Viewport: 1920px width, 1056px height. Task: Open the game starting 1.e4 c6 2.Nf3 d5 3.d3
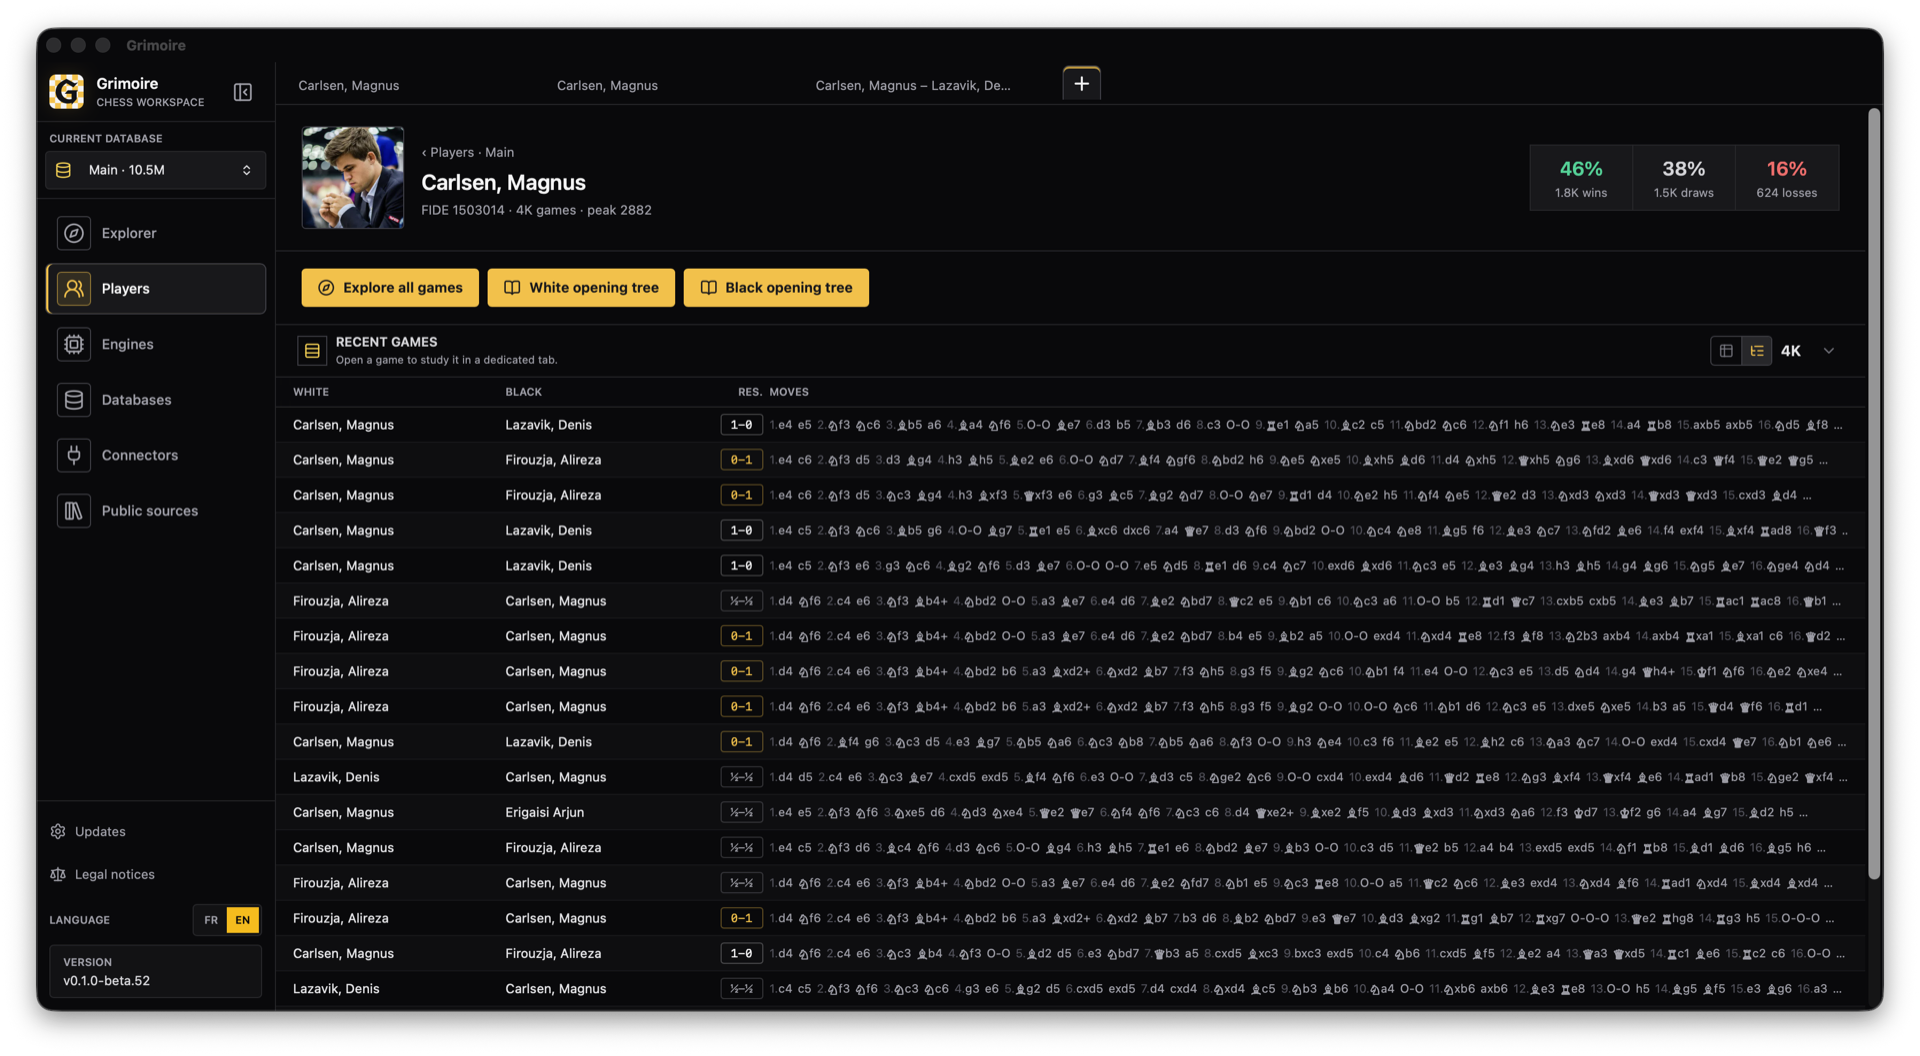coord(1071,460)
